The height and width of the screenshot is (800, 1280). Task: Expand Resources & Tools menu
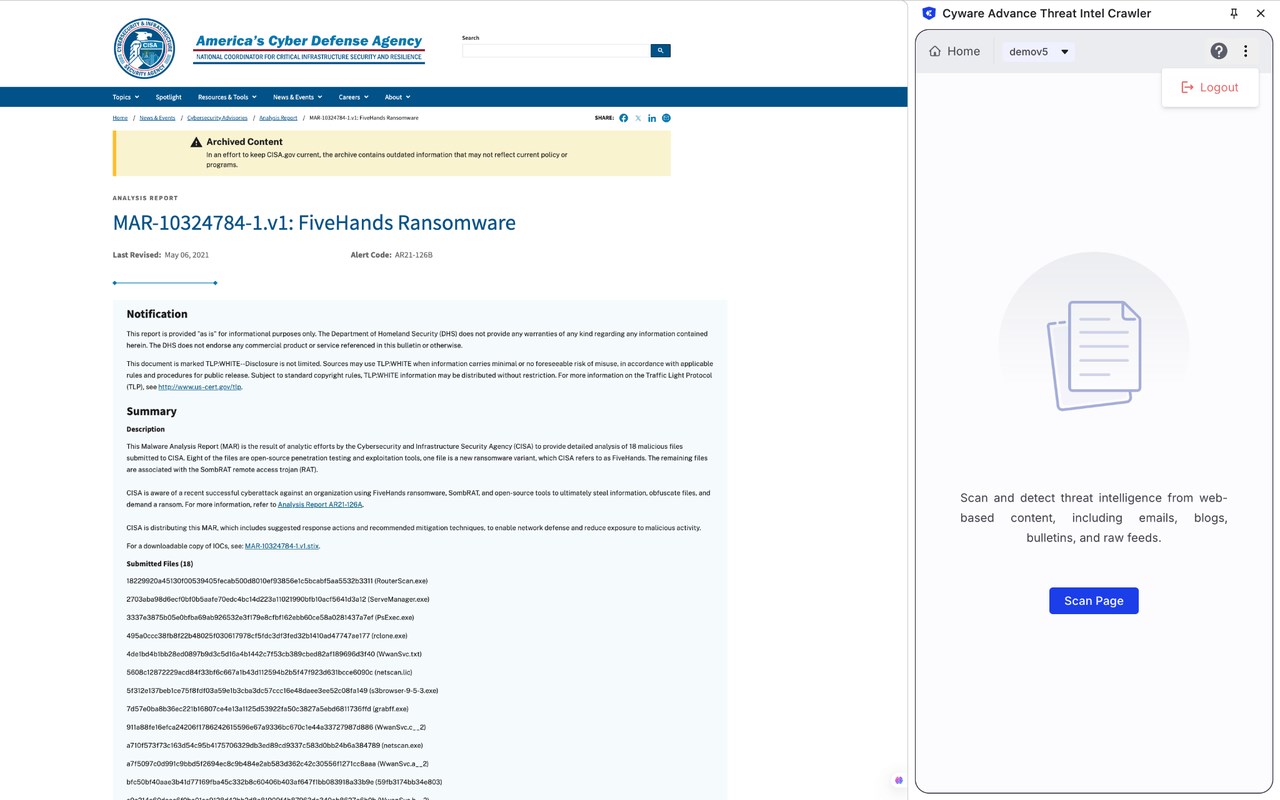[227, 97]
